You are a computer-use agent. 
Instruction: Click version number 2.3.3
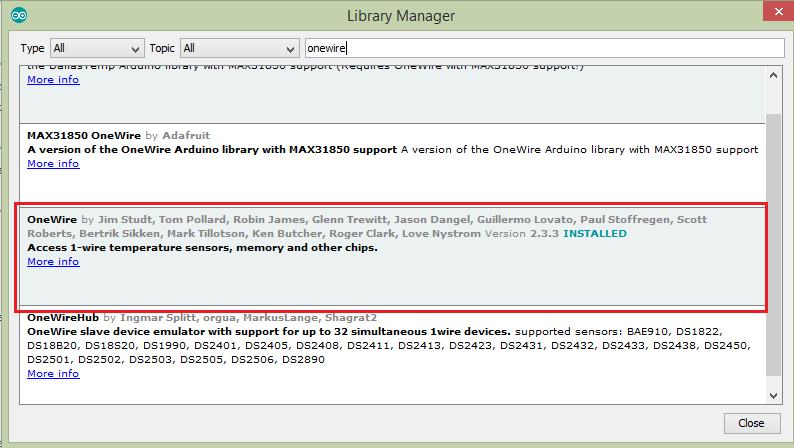coord(544,234)
